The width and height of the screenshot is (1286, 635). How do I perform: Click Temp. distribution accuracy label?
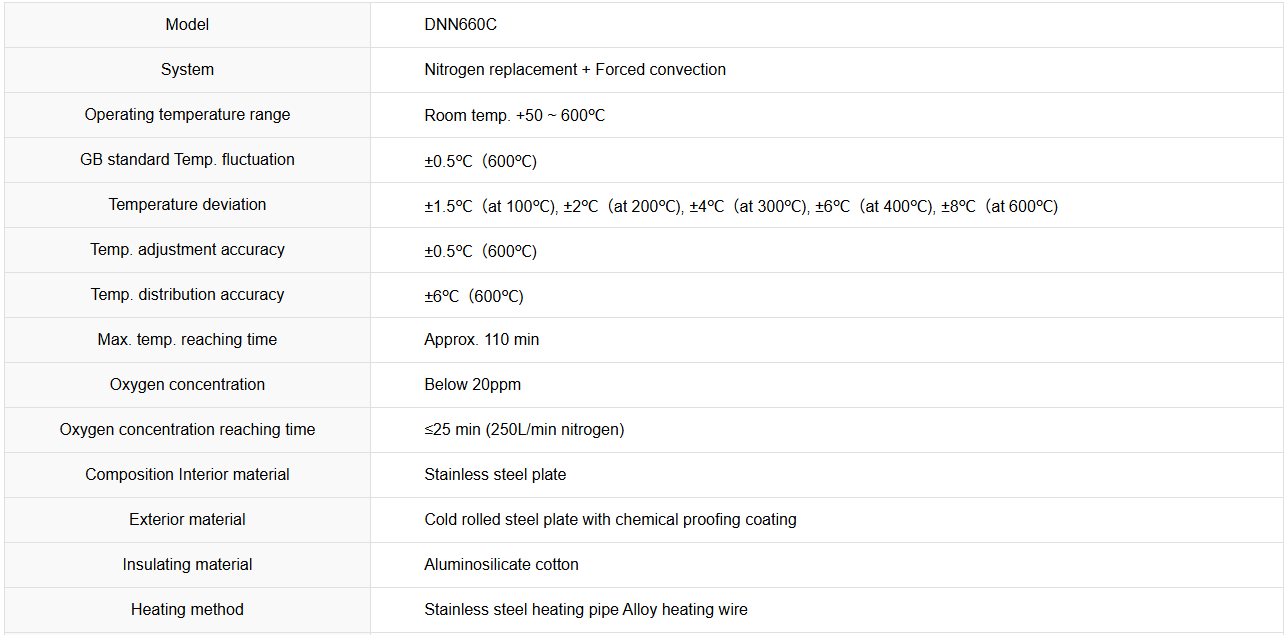point(187,295)
